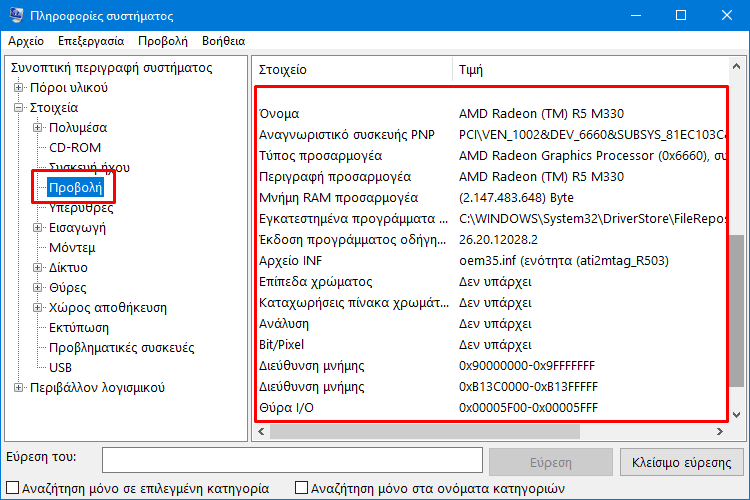The image size is (750, 500).
Task: Select the Προβολή item in tree
Action: [76, 188]
